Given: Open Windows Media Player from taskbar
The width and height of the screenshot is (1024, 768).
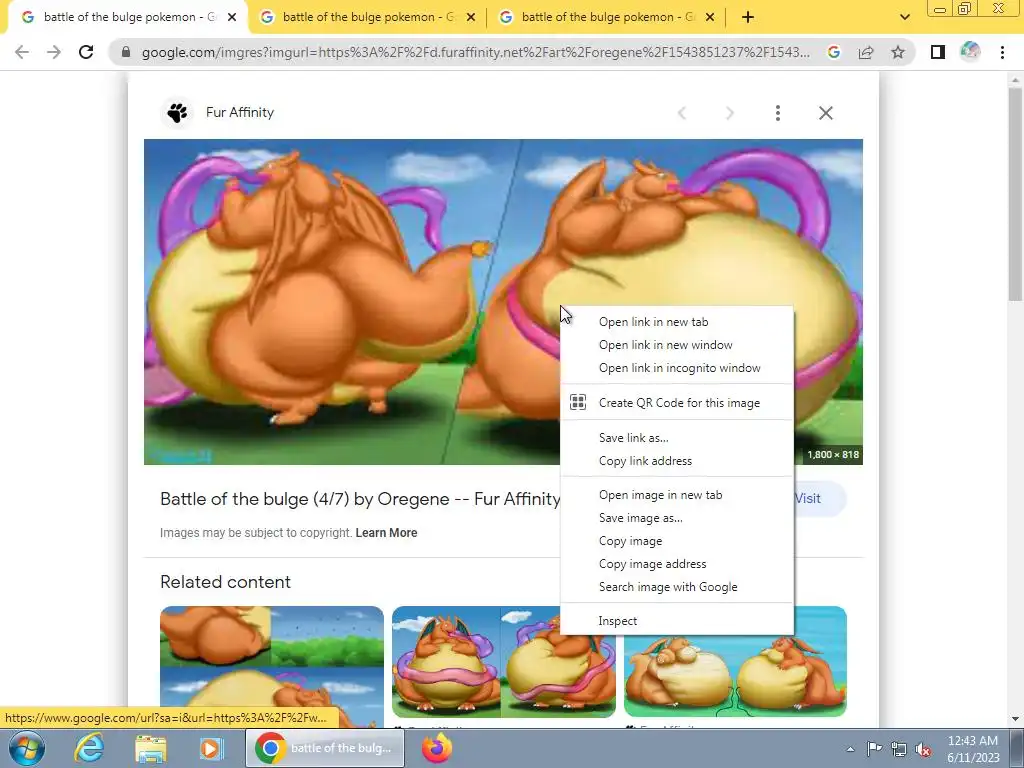Looking at the screenshot, I should [211, 748].
